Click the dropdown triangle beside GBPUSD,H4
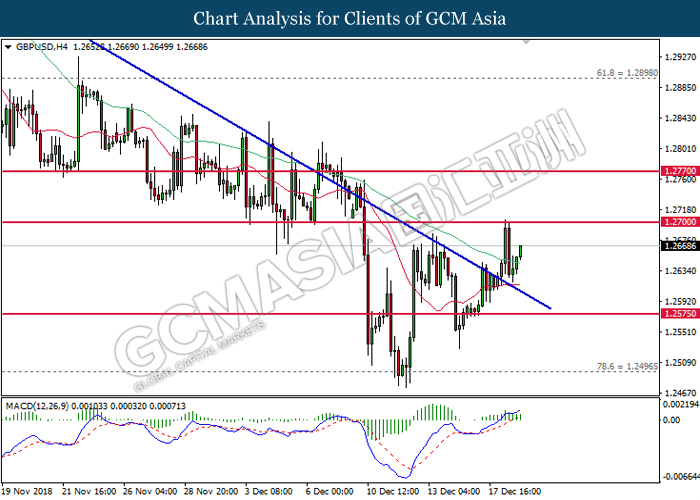The image size is (700, 500). point(8,47)
